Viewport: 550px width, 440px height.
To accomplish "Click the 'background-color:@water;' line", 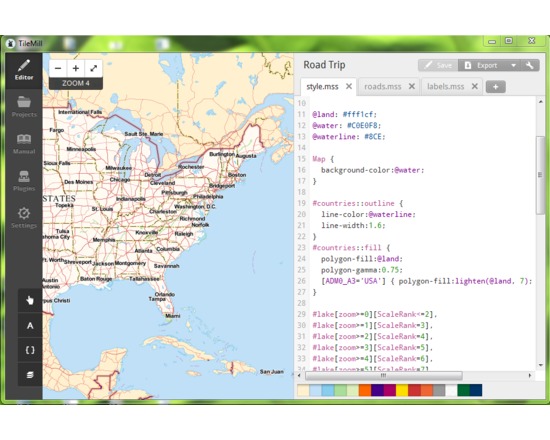I will [373, 170].
